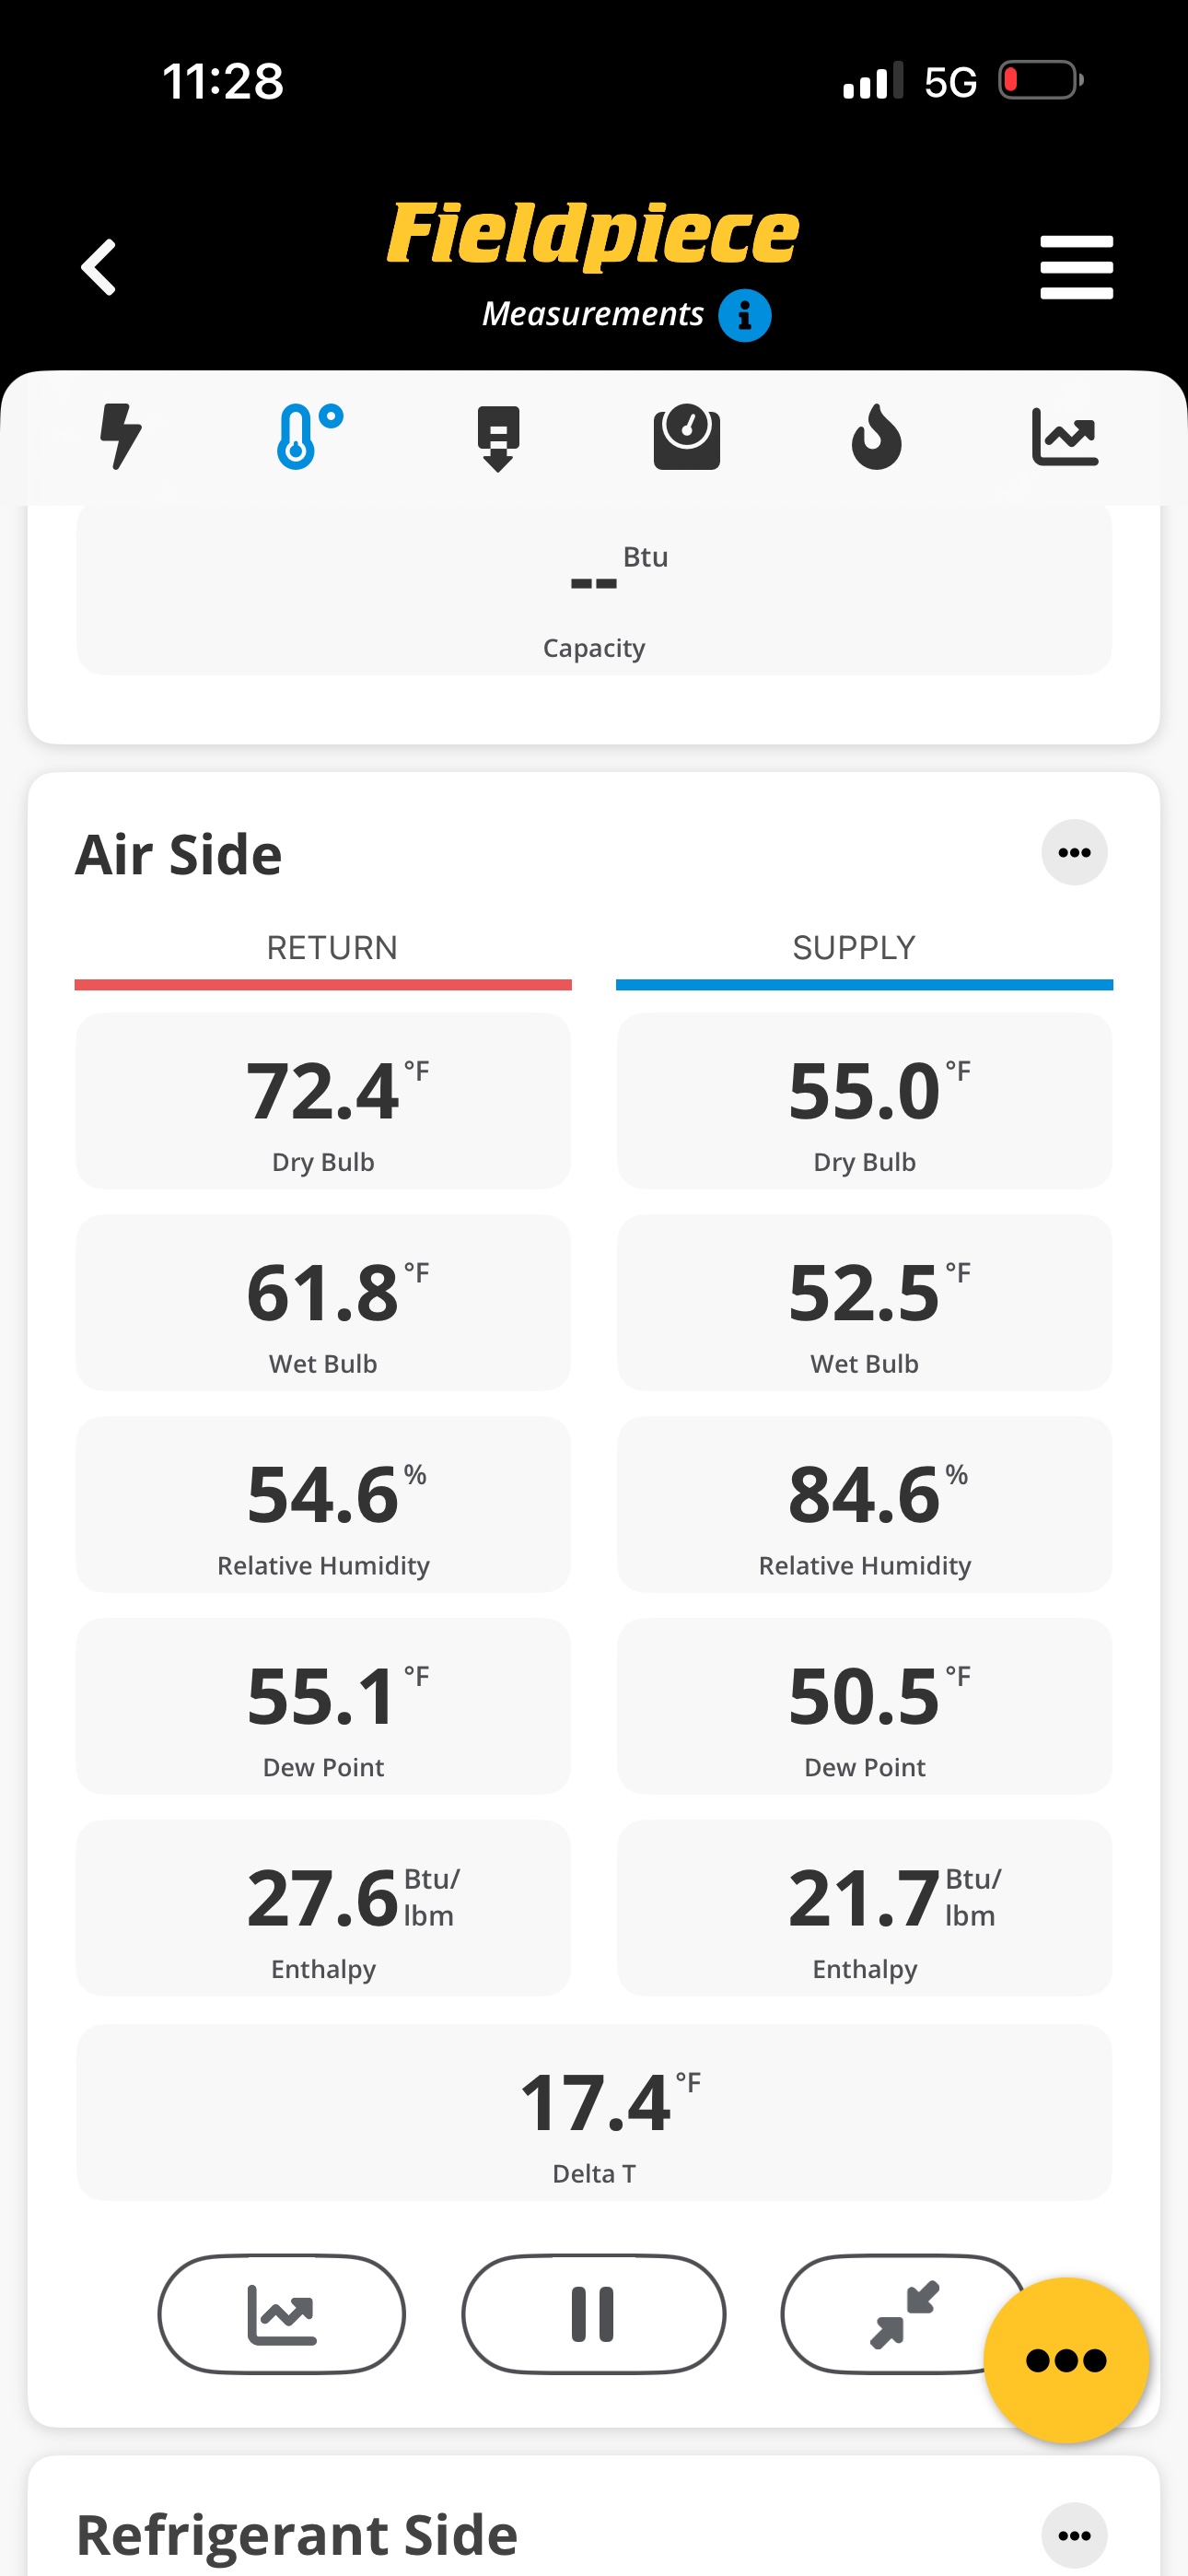This screenshot has height=2576, width=1188.
Task: Select the flame combustion tab
Action: (876, 436)
